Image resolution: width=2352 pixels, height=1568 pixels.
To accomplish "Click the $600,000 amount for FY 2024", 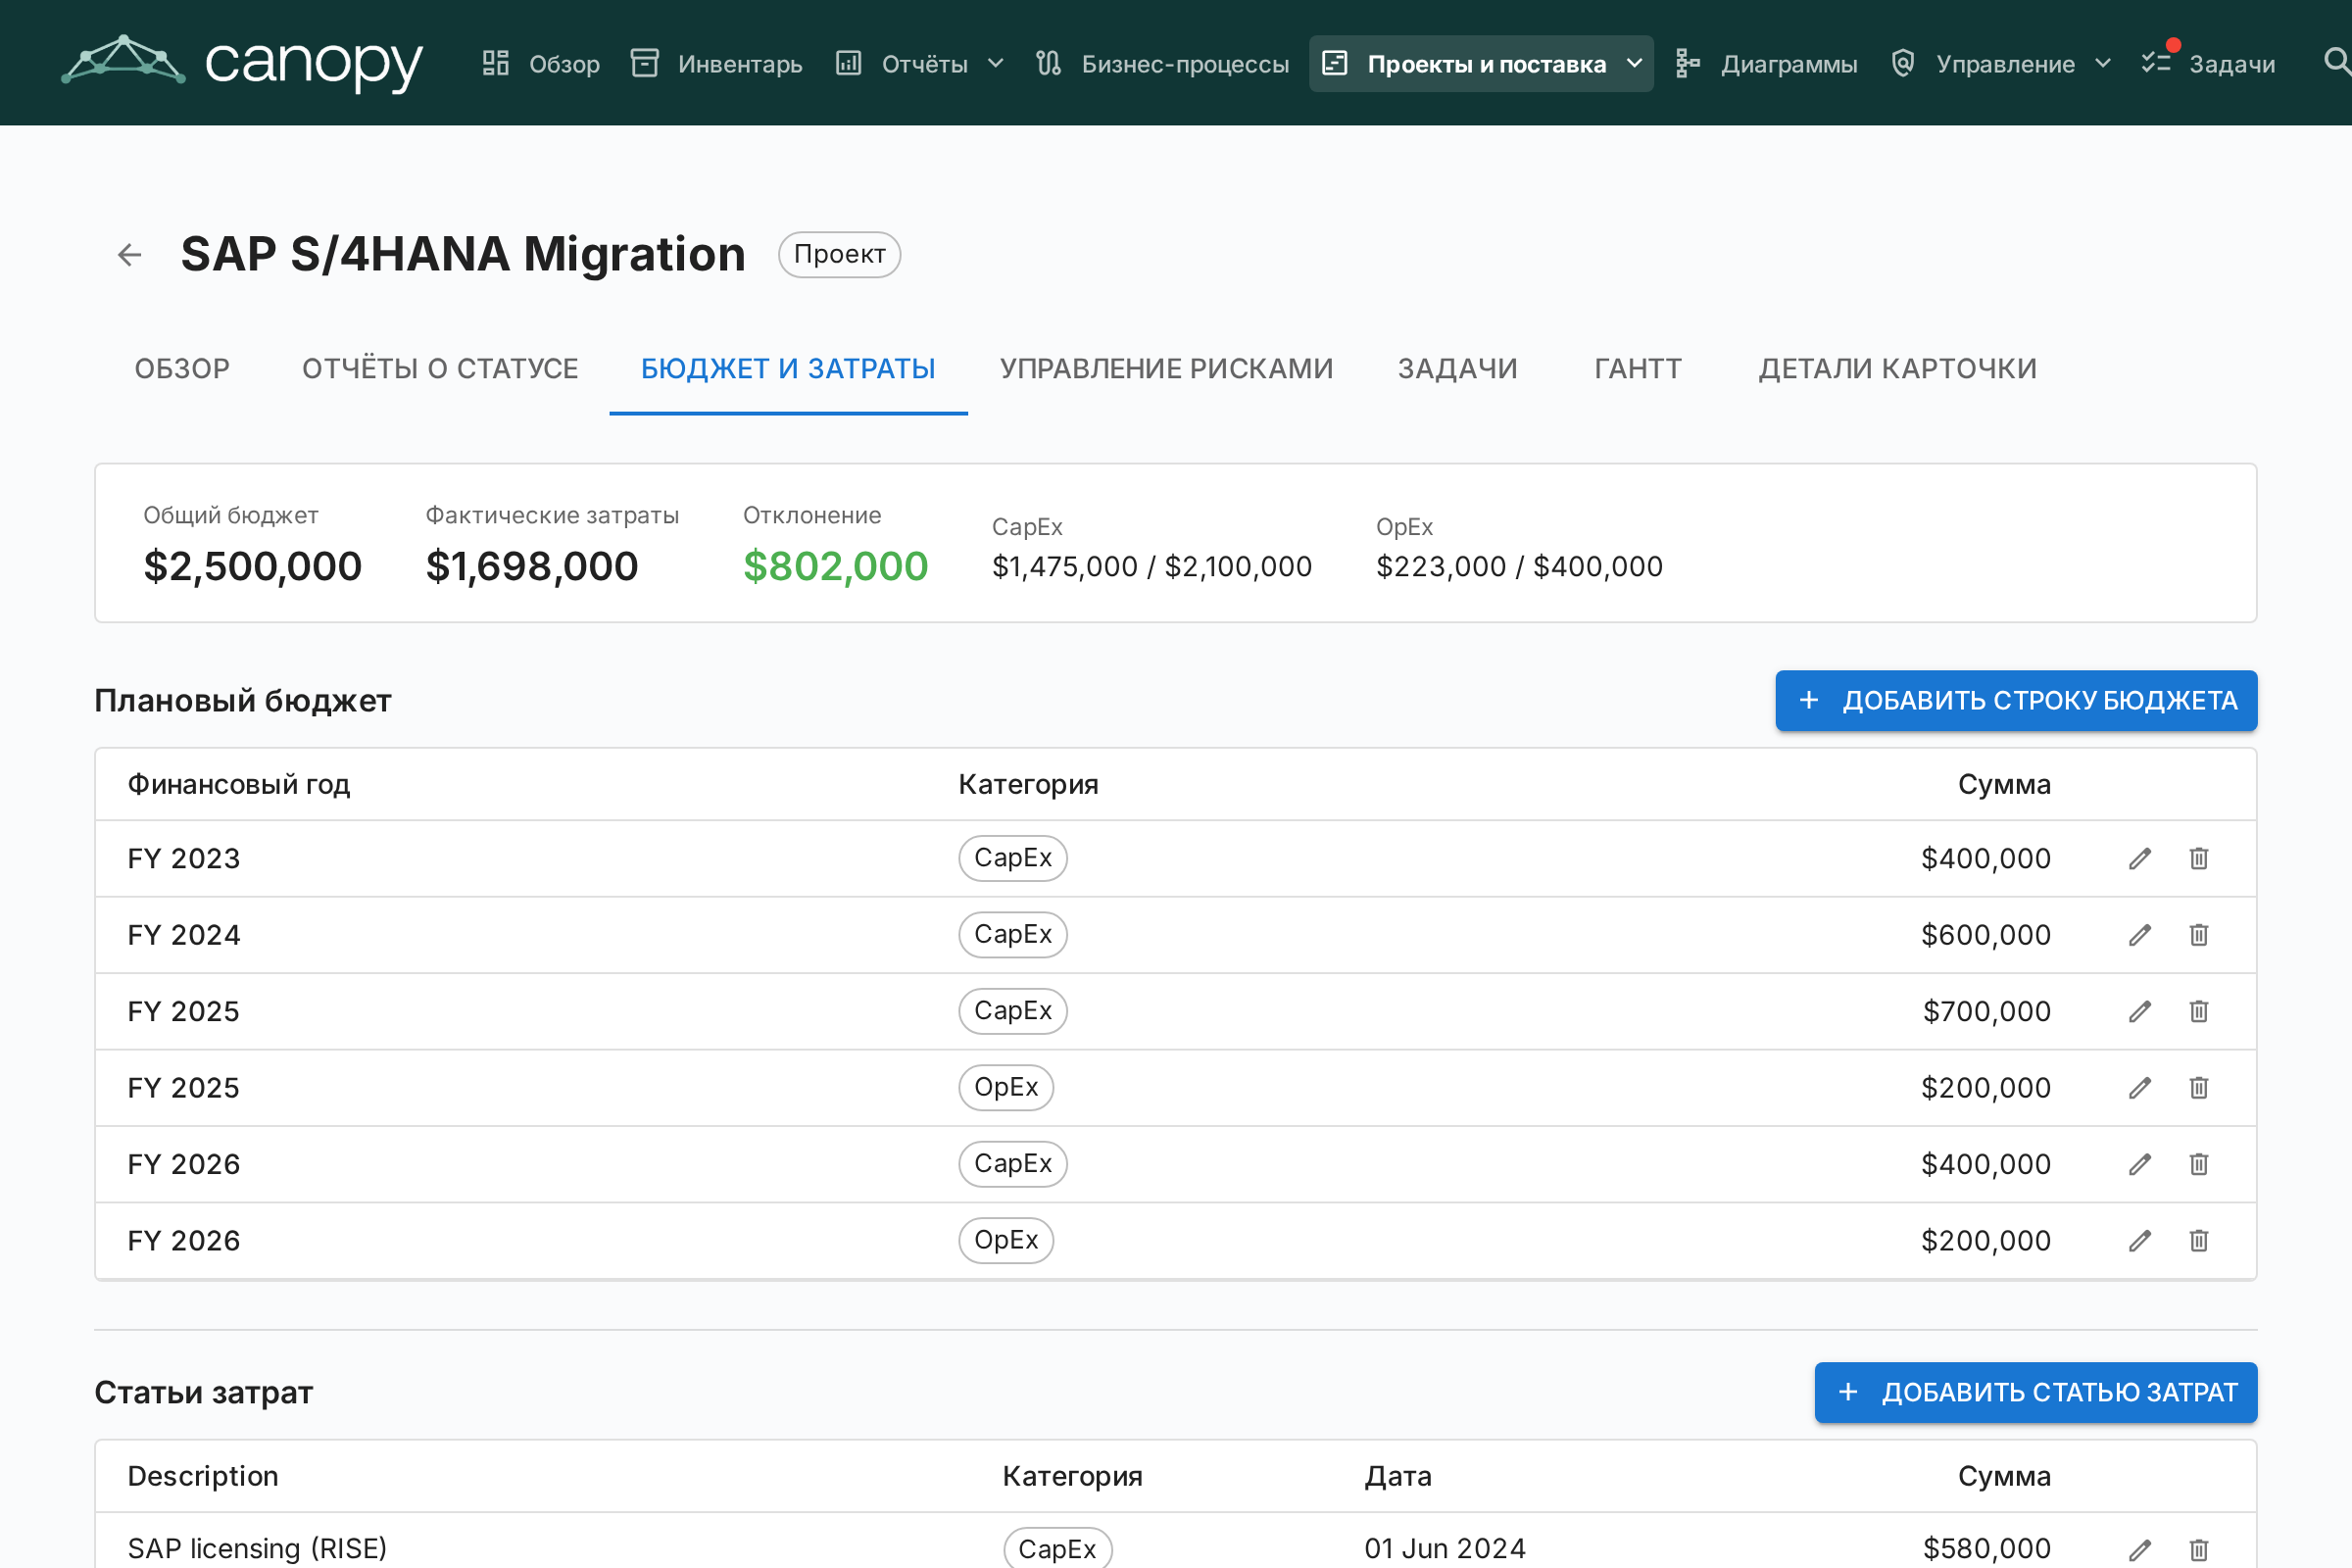I will coord(1986,935).
